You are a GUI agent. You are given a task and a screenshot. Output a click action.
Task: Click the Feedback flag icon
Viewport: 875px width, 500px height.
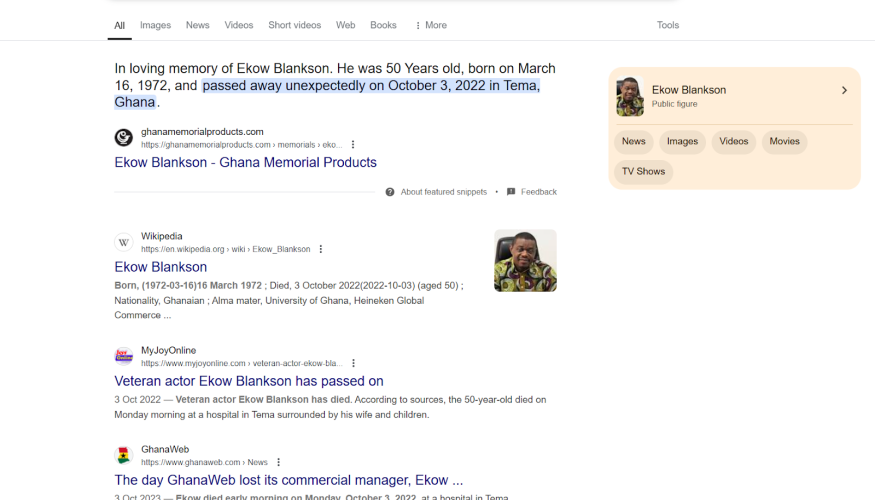tap(511, 192)
